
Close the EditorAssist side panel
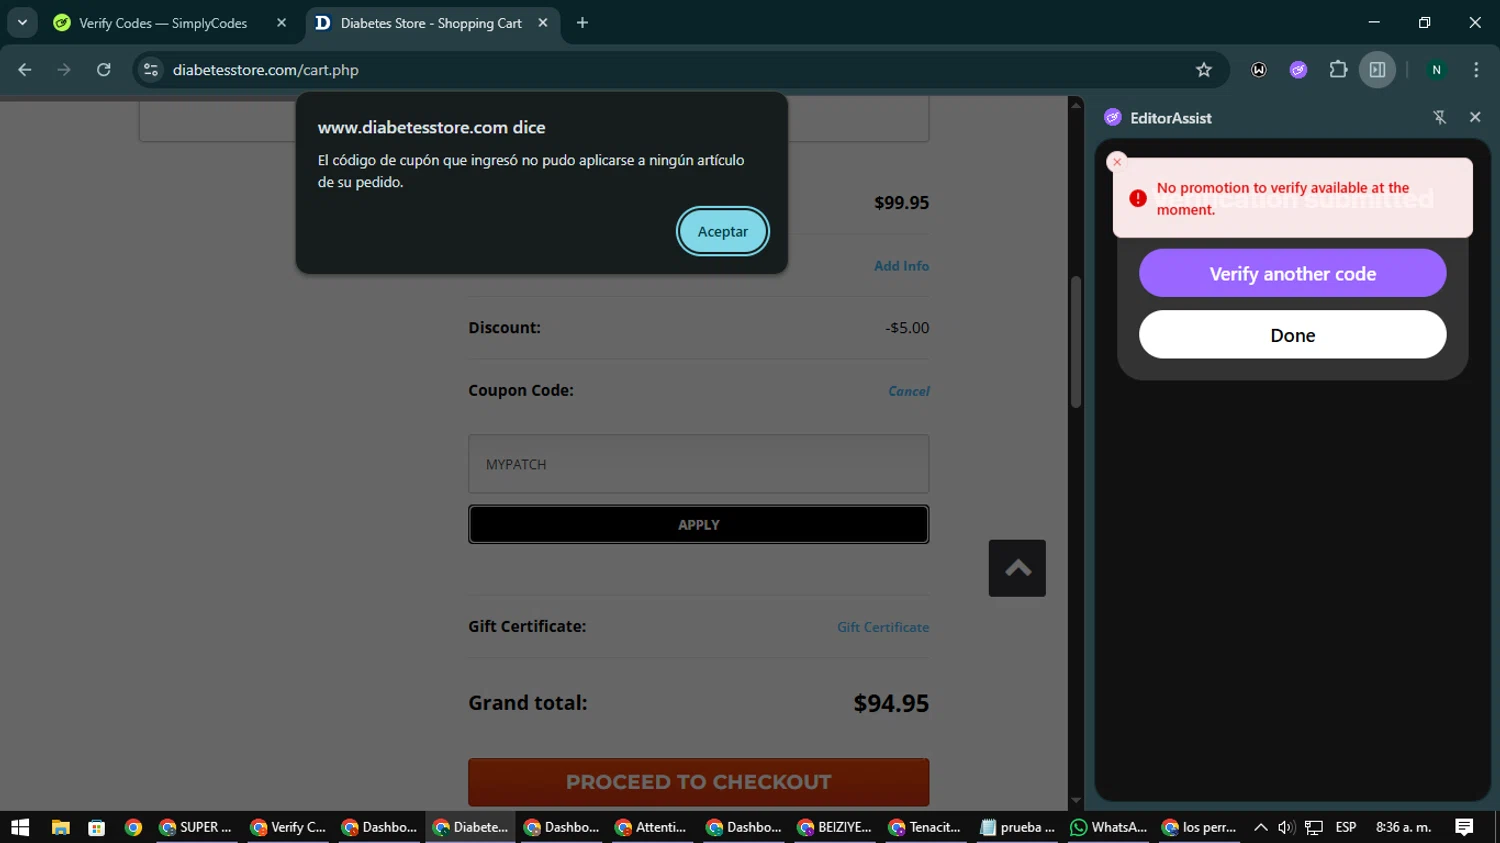(x=1474, y=117)
